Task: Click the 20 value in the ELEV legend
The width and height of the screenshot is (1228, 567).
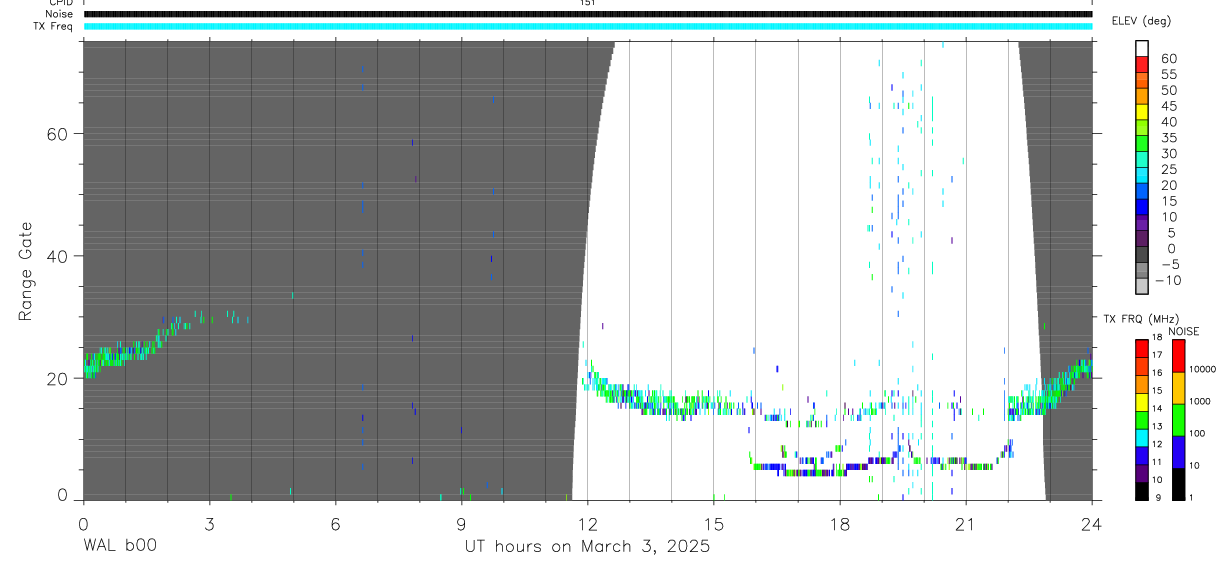Action: click(x=1167, y=185)
